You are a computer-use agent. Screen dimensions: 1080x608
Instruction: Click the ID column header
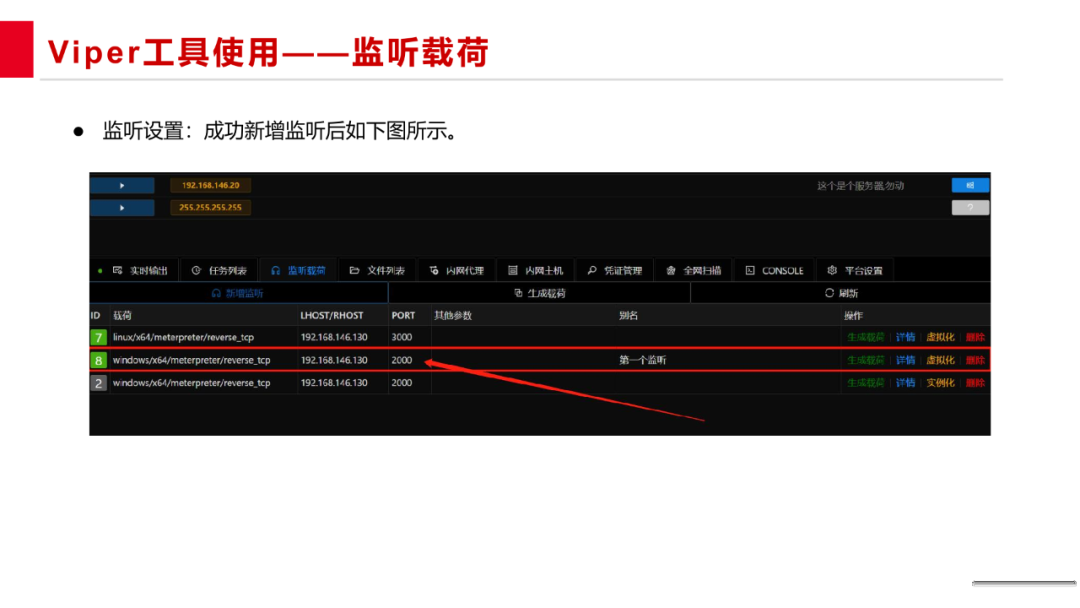click(x=96, y=315)
